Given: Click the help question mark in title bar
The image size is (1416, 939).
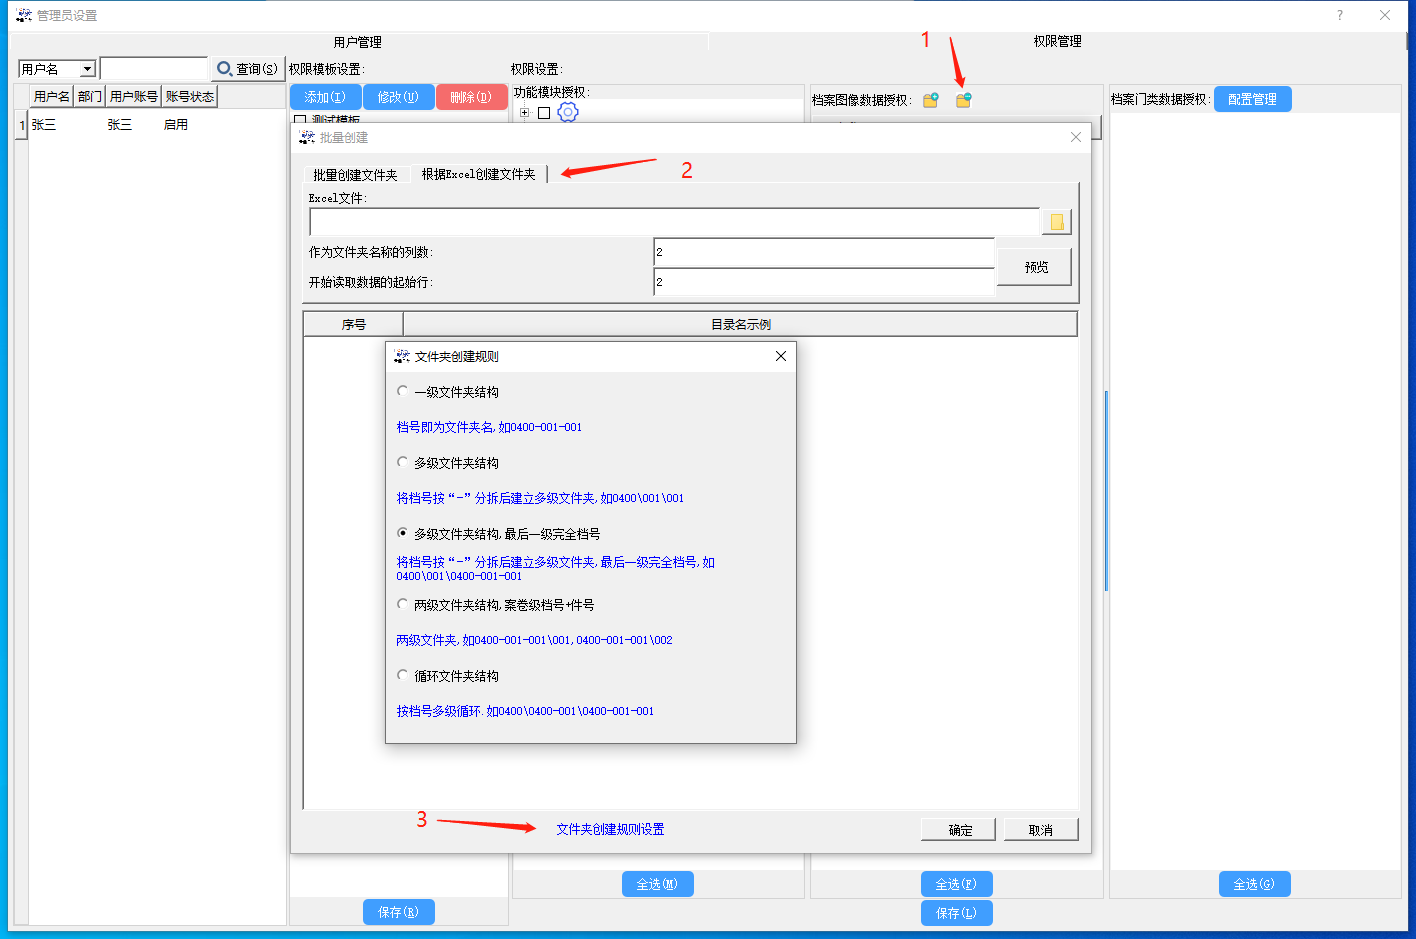Looking at the screenshot, I should pyautogui.click(x=1340, y=15).
